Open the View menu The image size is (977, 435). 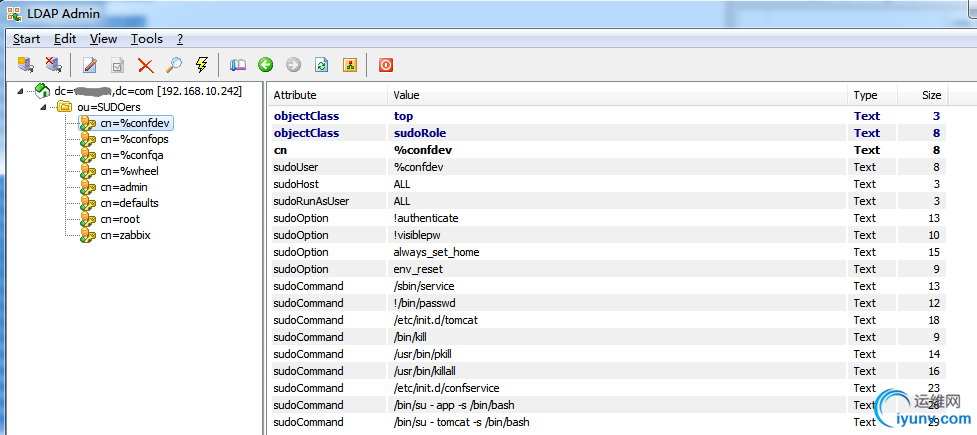tap(103, 39)
